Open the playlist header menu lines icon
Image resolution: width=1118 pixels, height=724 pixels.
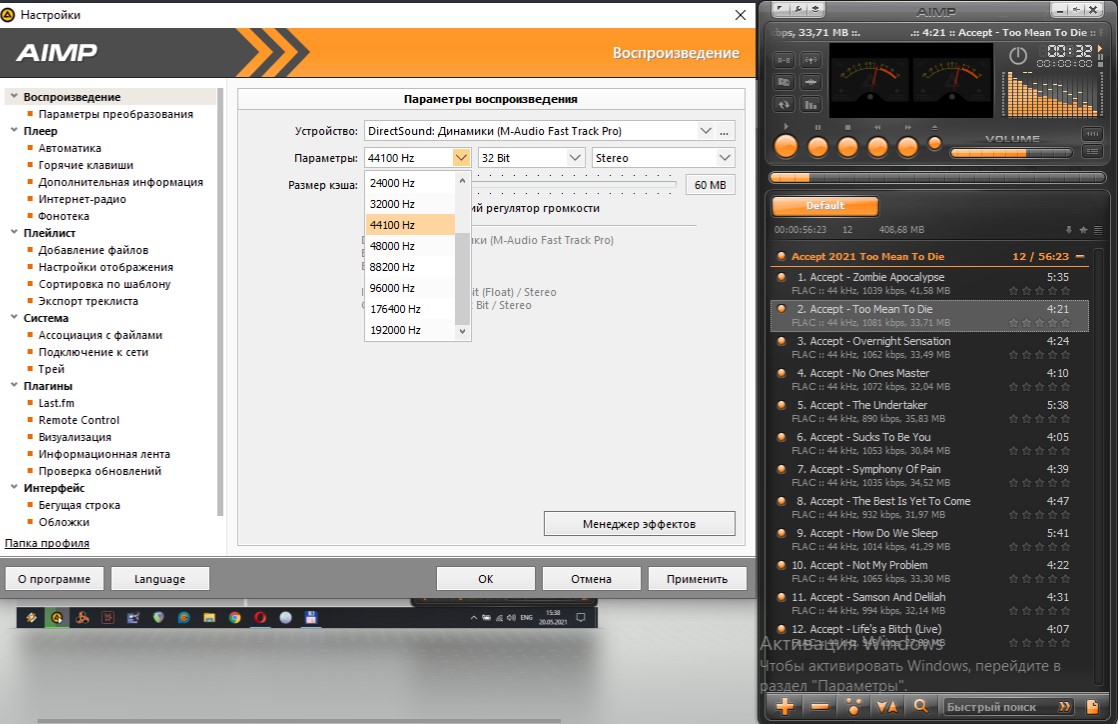tap(1098, 230)
